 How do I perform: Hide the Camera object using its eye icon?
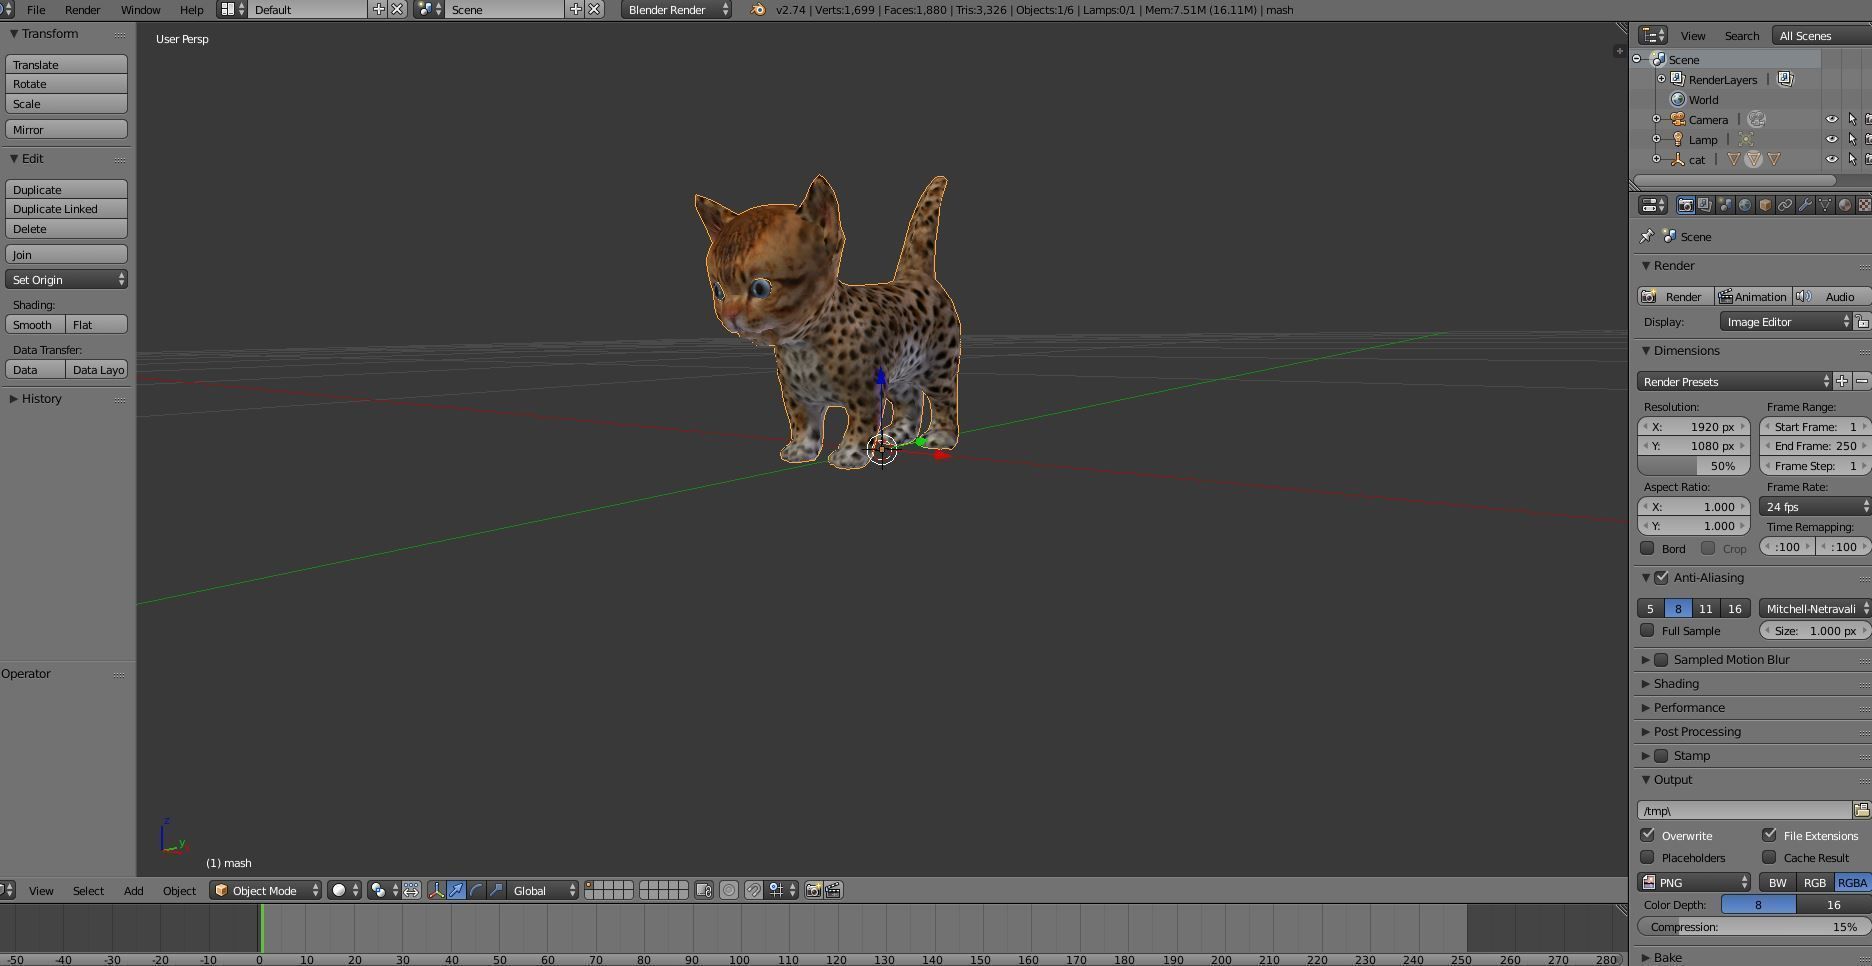tap(1832, 120)
